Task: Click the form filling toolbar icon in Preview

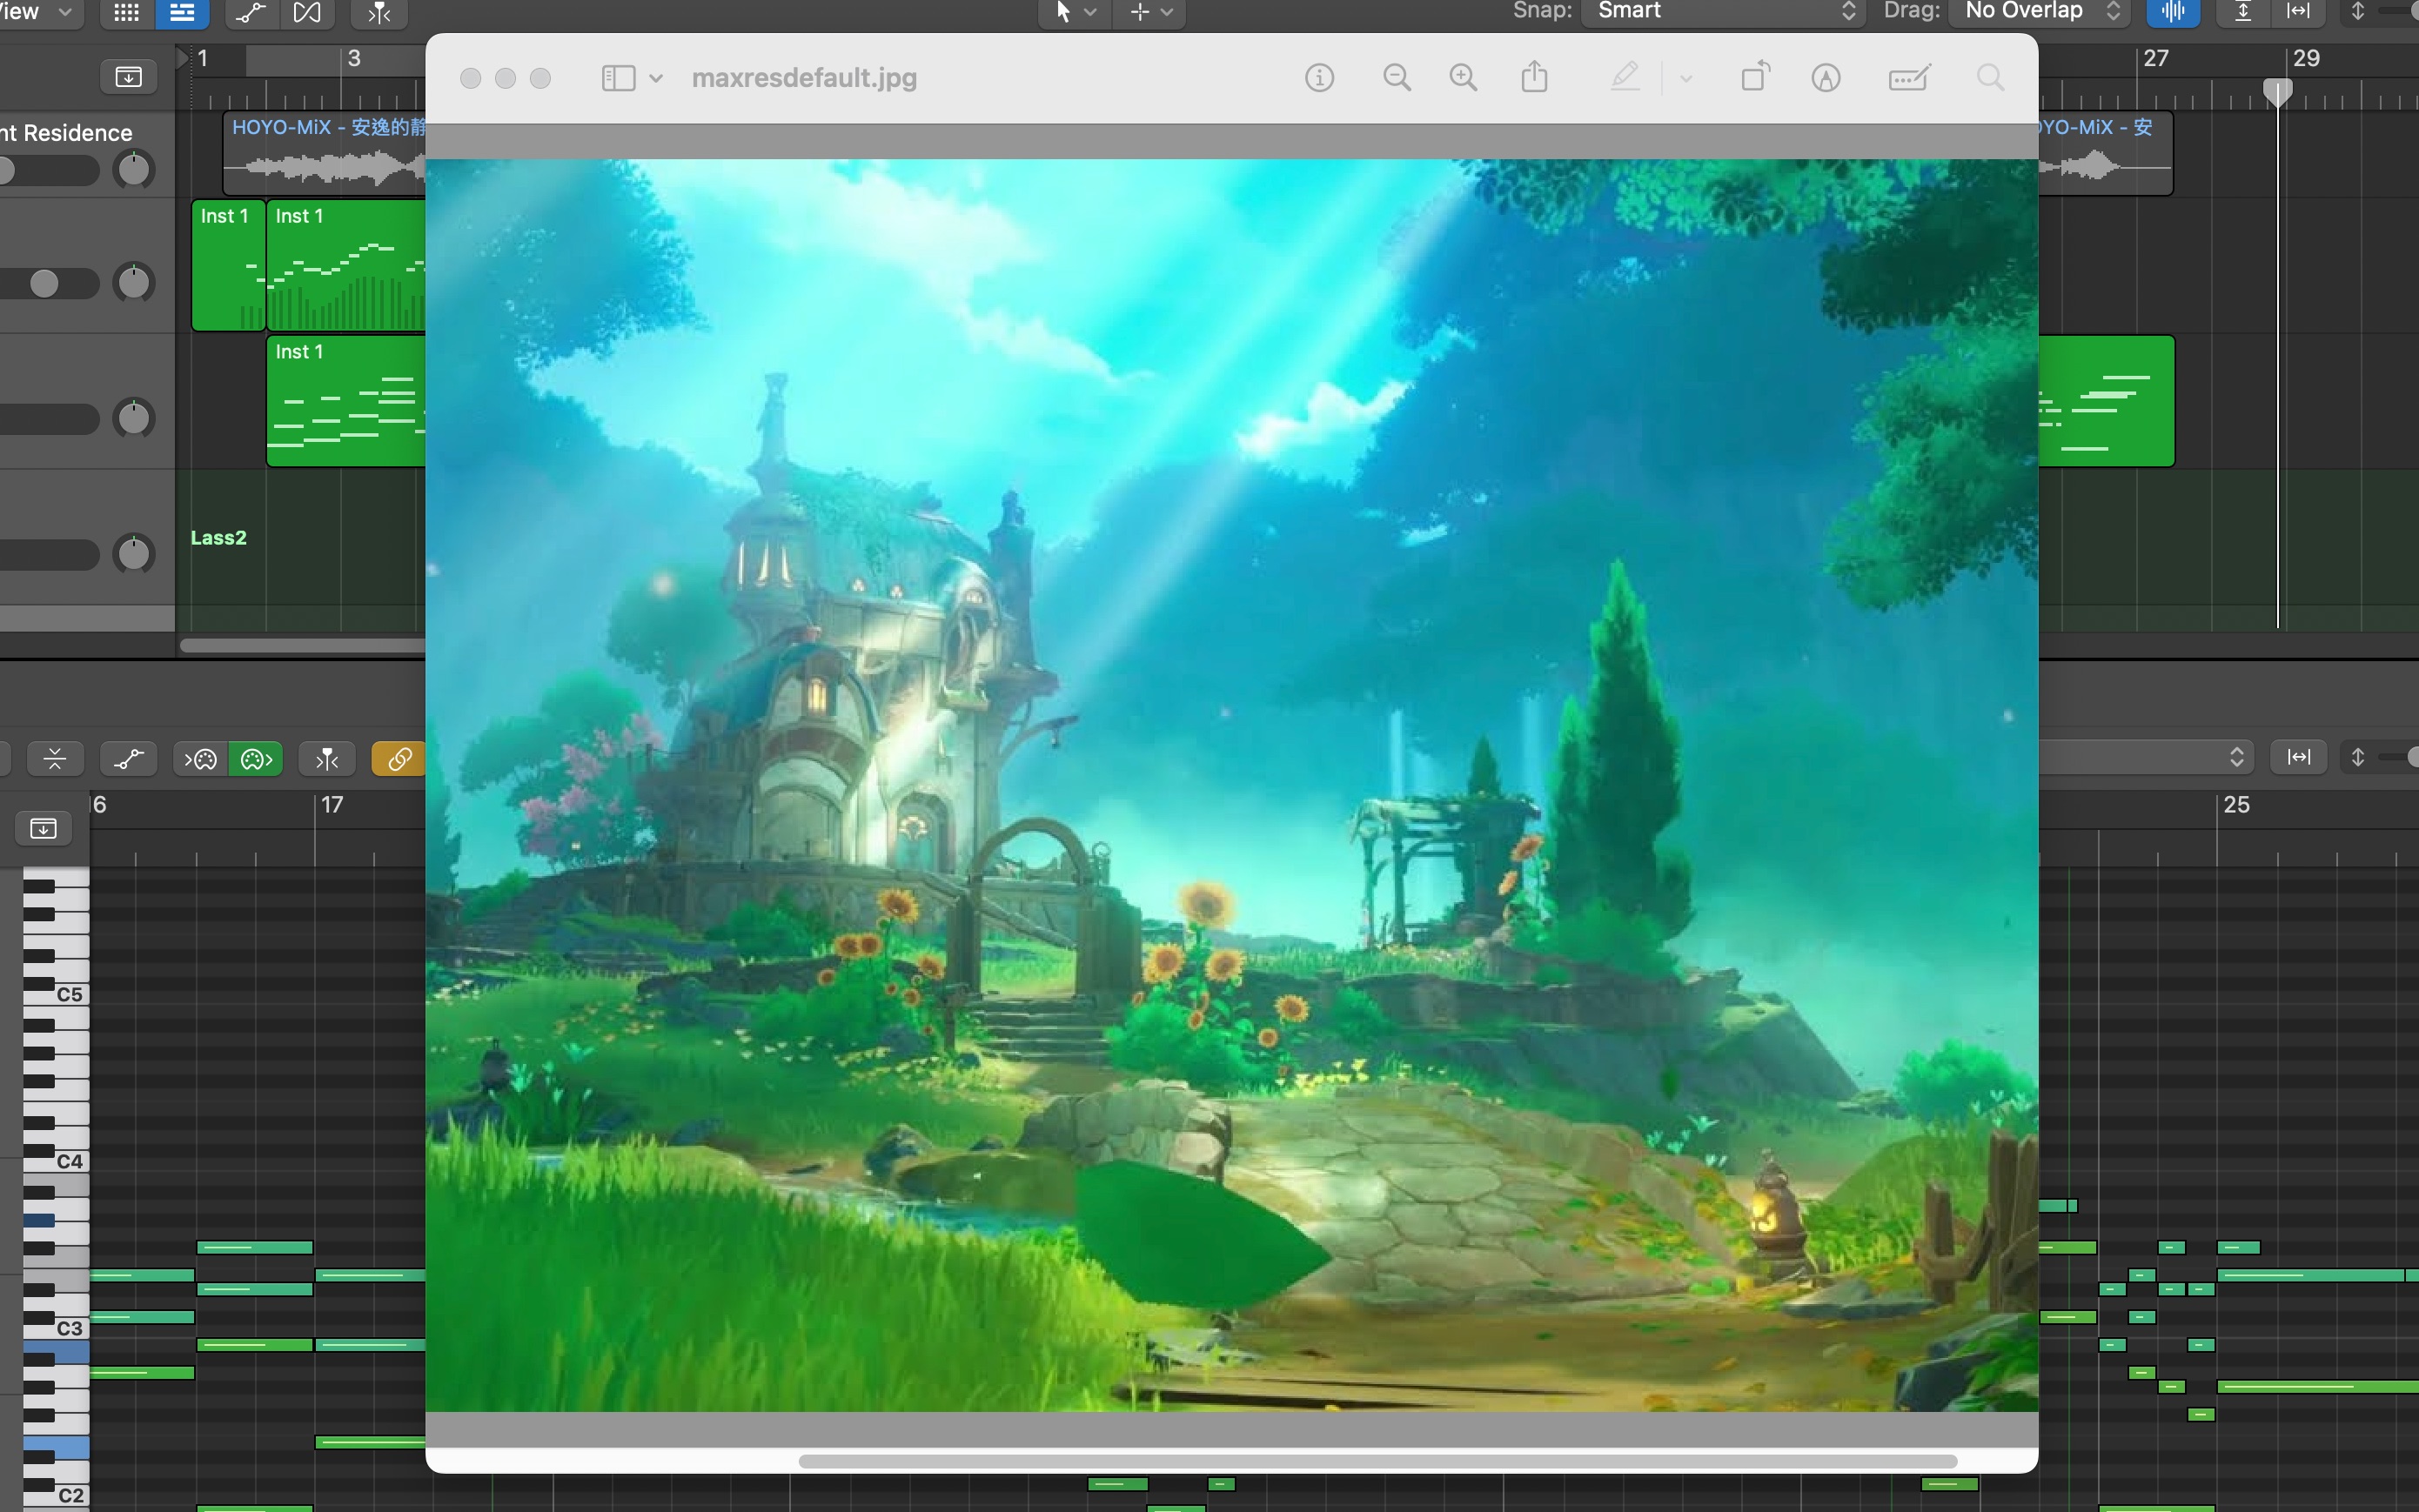Action: point(1909,78)
